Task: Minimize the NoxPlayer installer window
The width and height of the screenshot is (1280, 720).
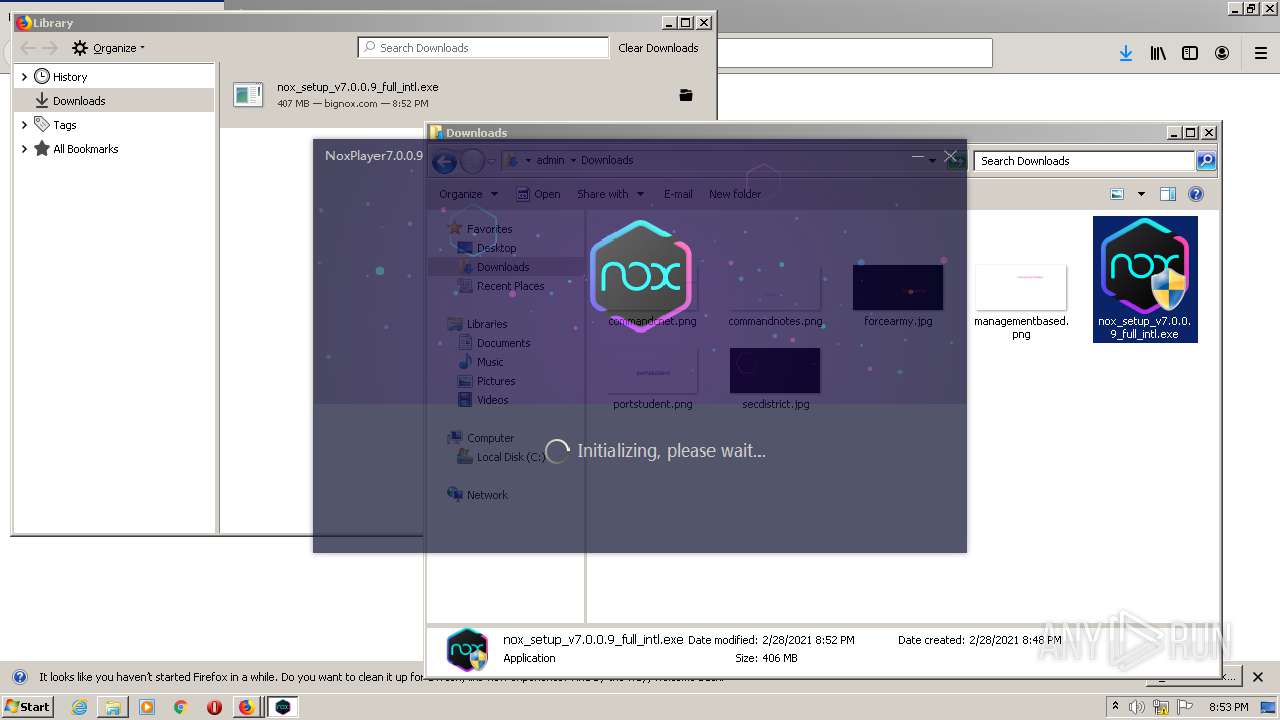Action: [918, 156]
